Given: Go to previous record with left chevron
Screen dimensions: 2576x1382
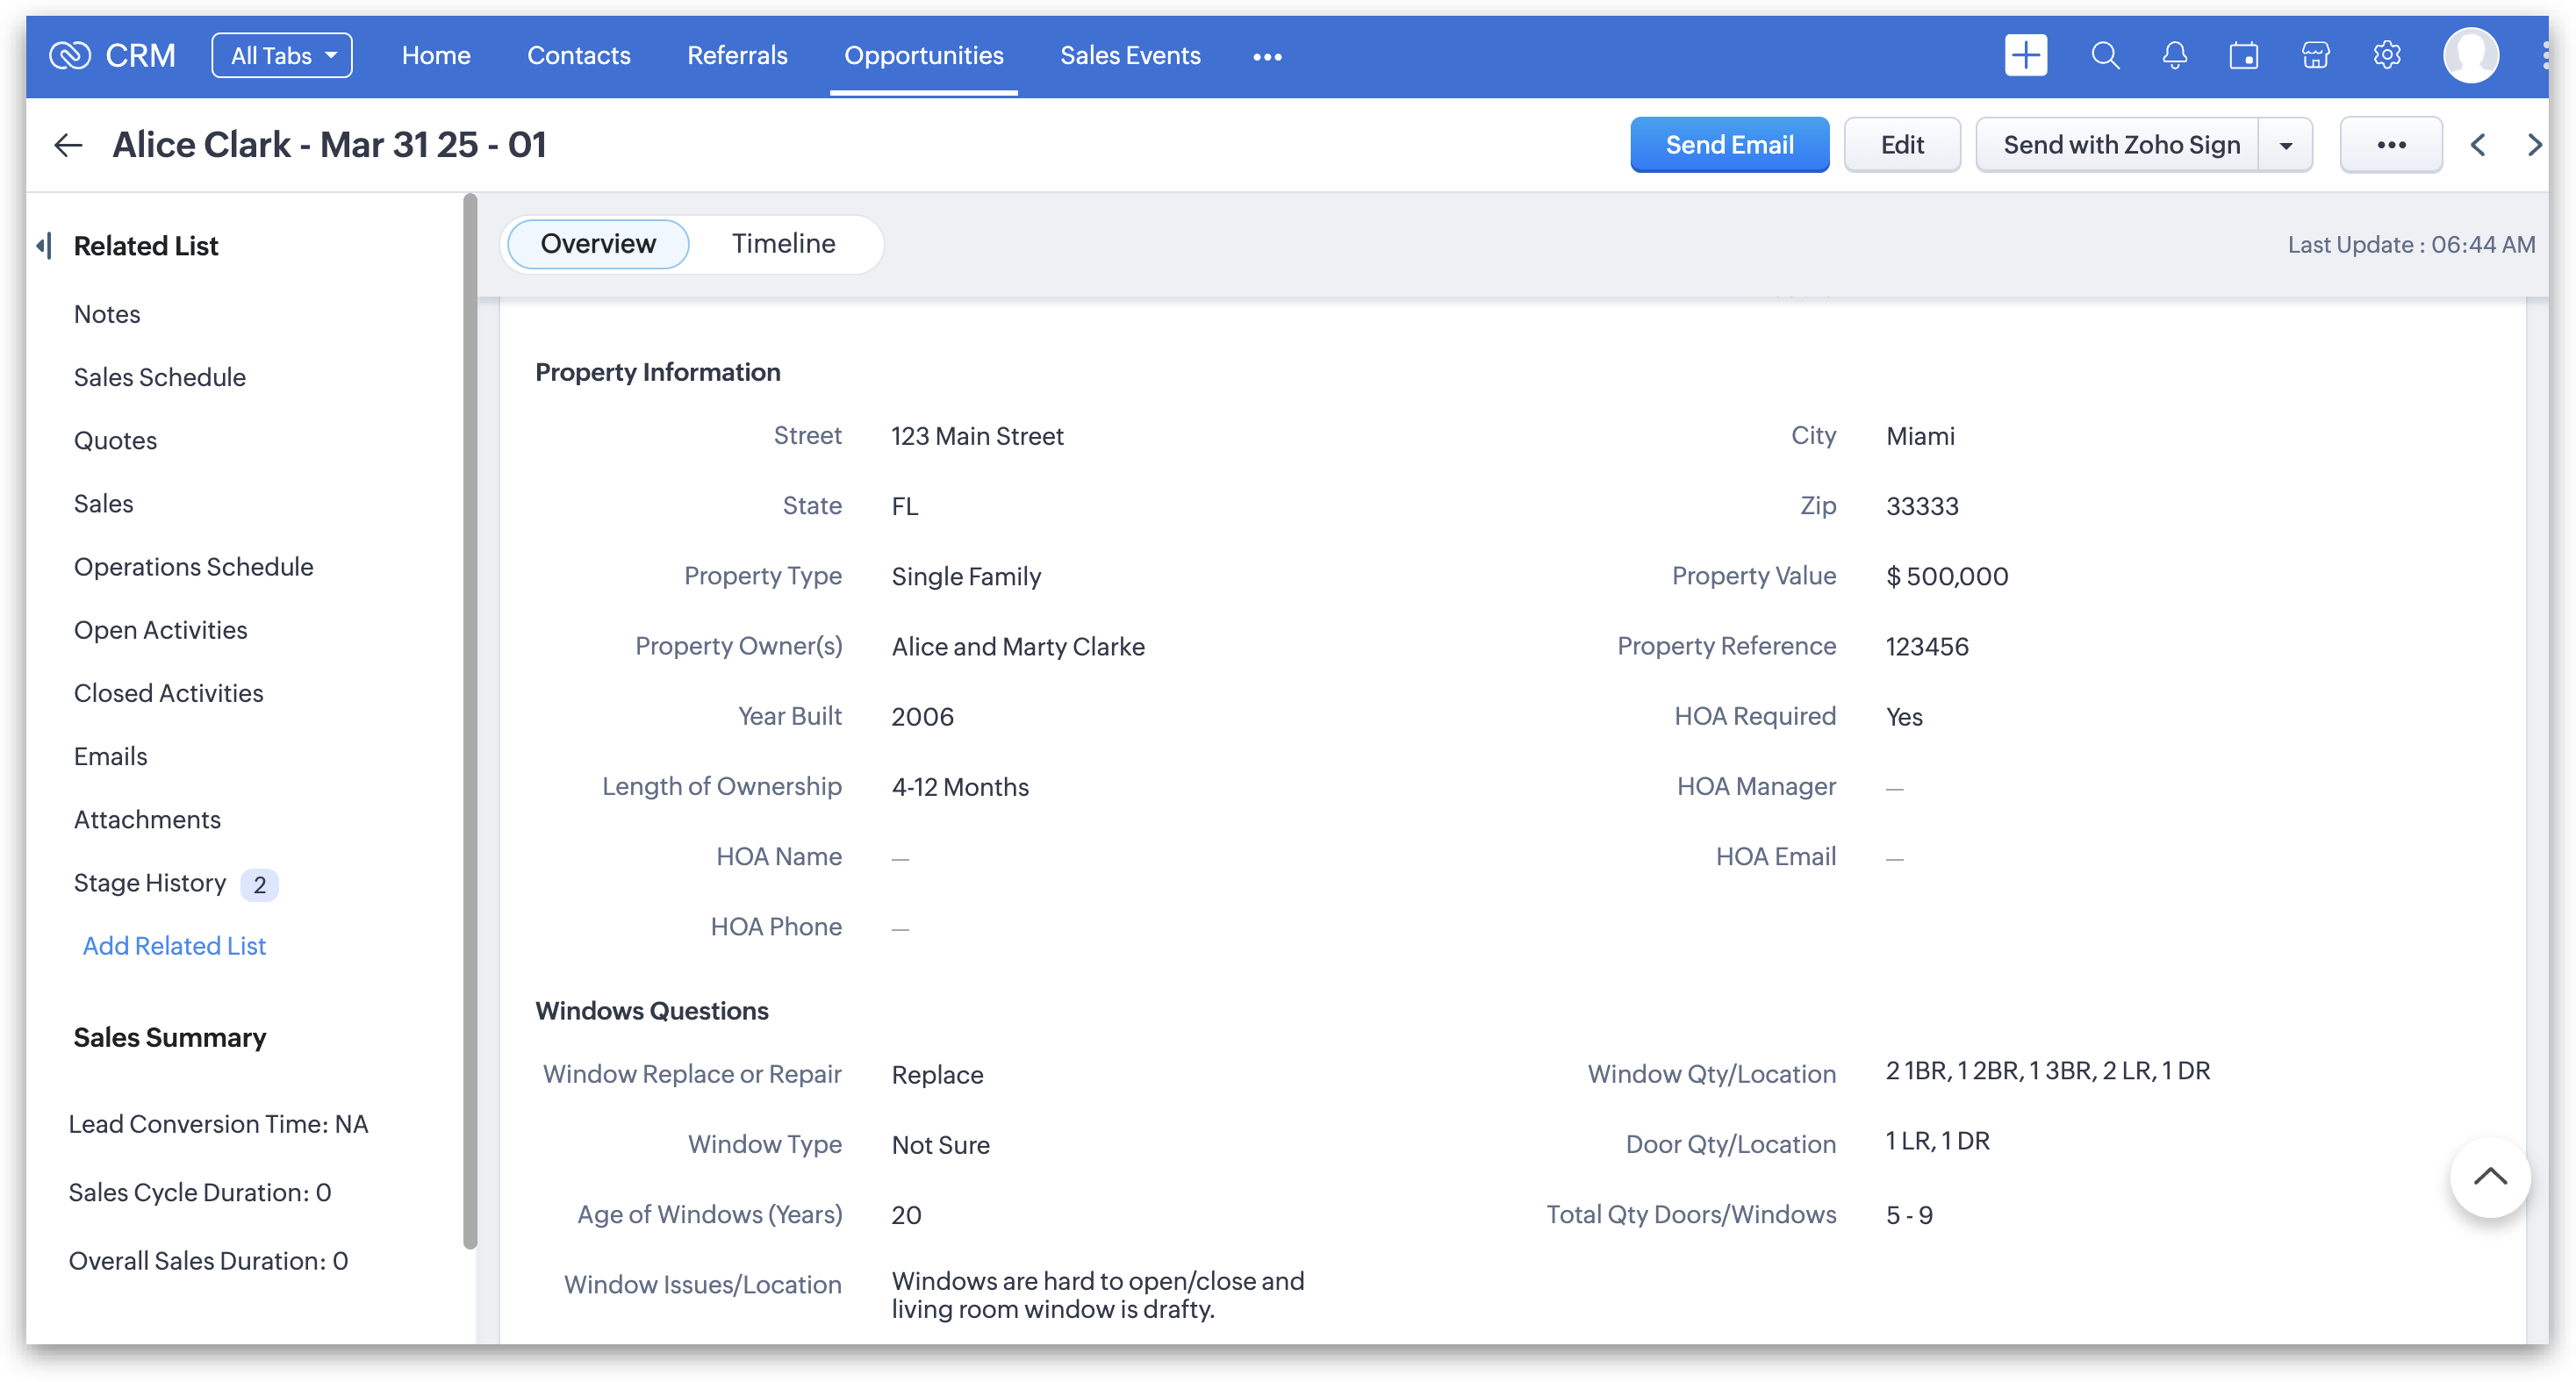Looking at the screenshot, I should pos(2478,145).
